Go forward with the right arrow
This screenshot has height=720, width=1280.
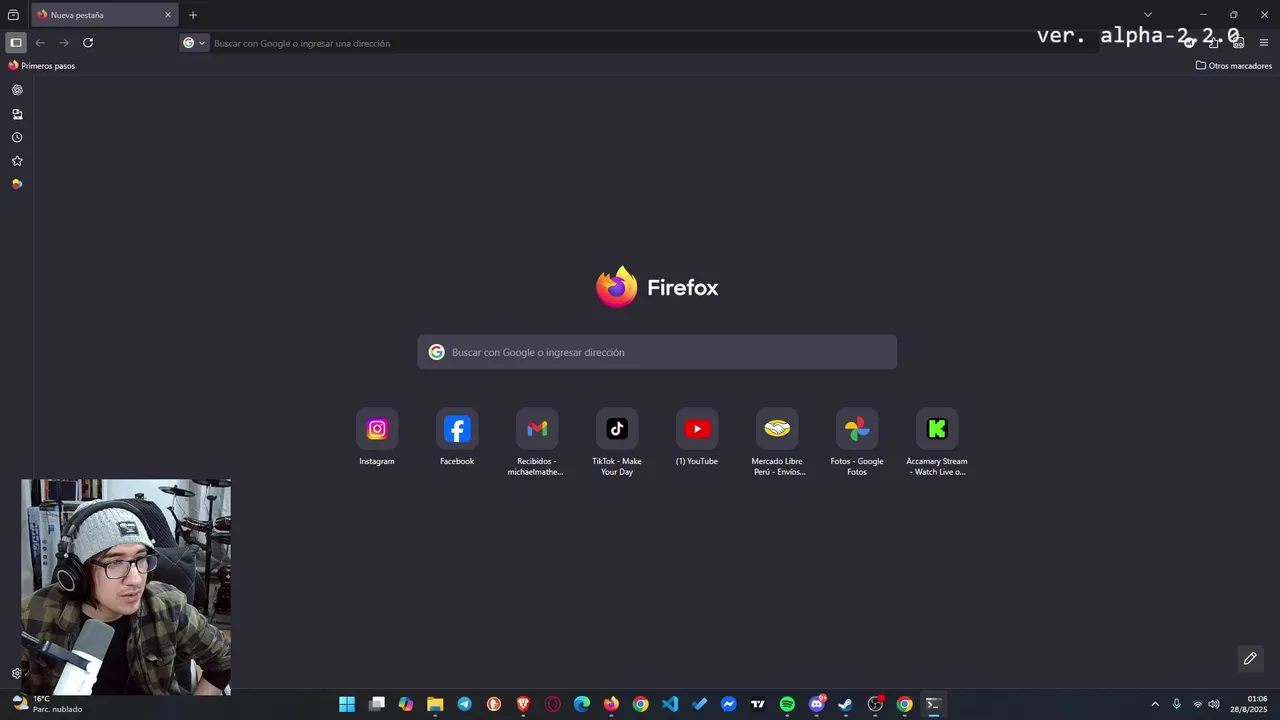(64, 43)
